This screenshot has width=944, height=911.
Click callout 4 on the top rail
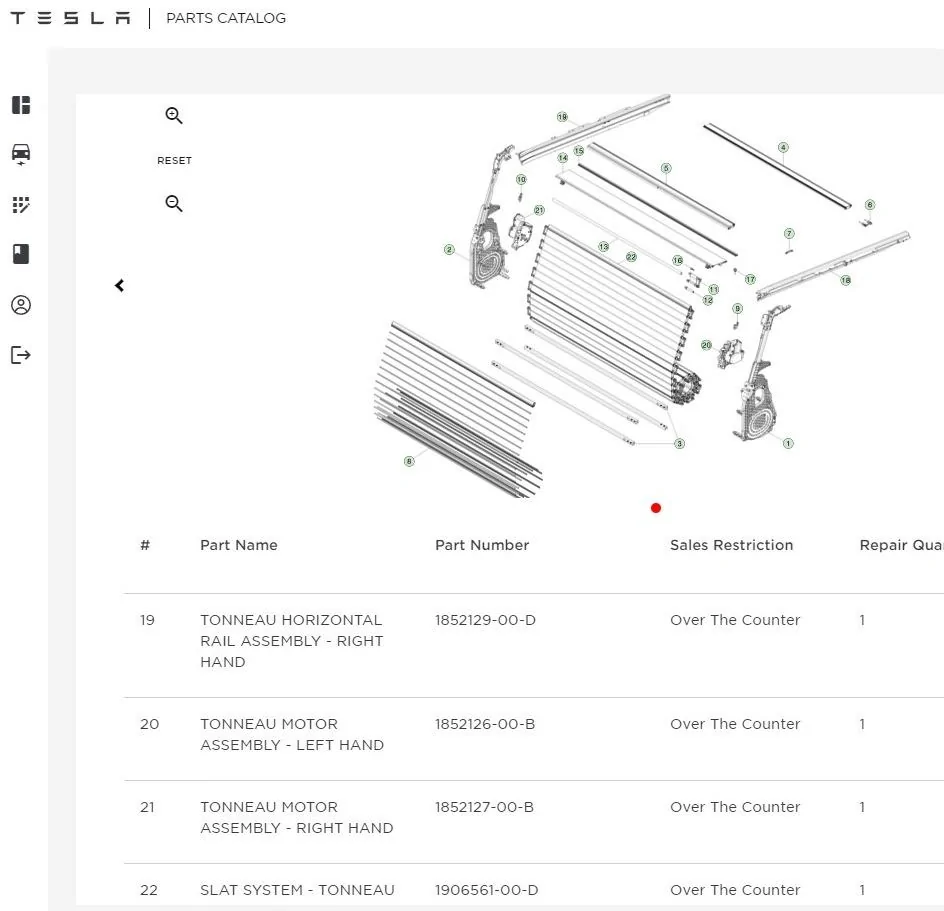[x=783, y=147]
